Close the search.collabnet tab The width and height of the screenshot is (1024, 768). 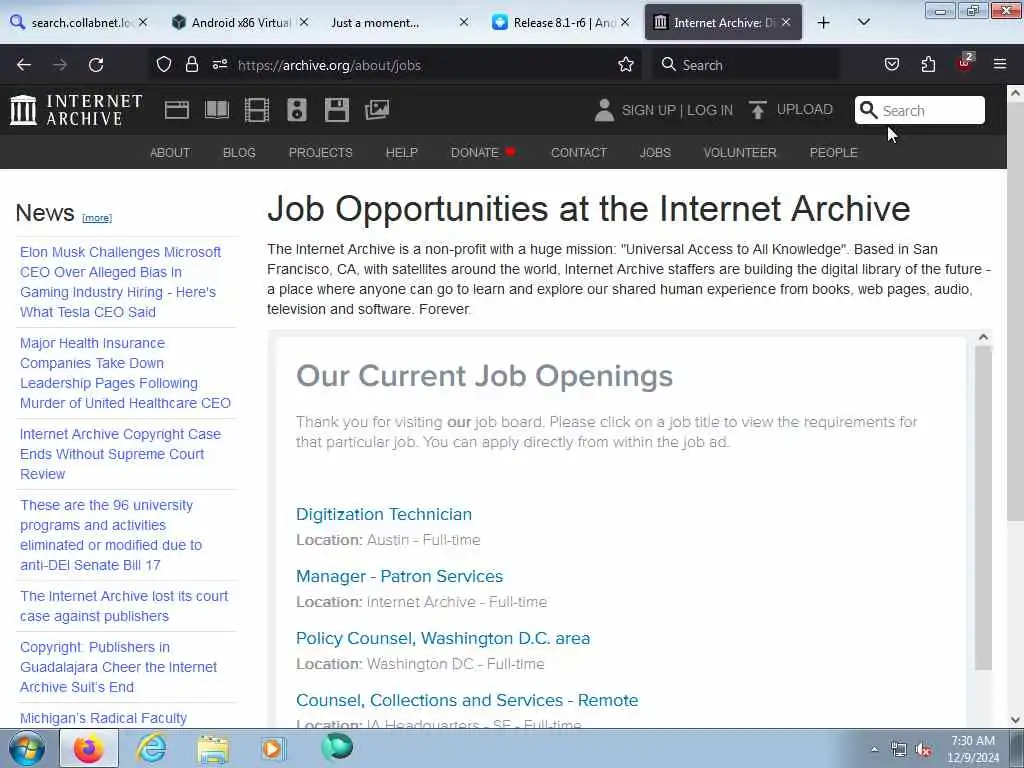[x=143, y=22]
